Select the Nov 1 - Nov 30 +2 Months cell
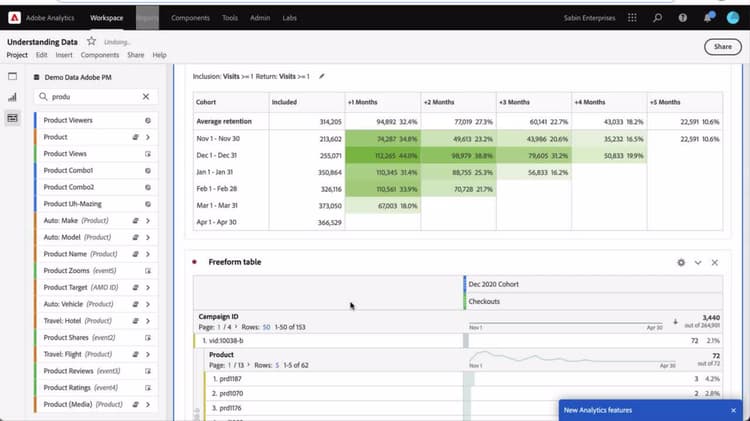750x421 pixels. [458, 139]
